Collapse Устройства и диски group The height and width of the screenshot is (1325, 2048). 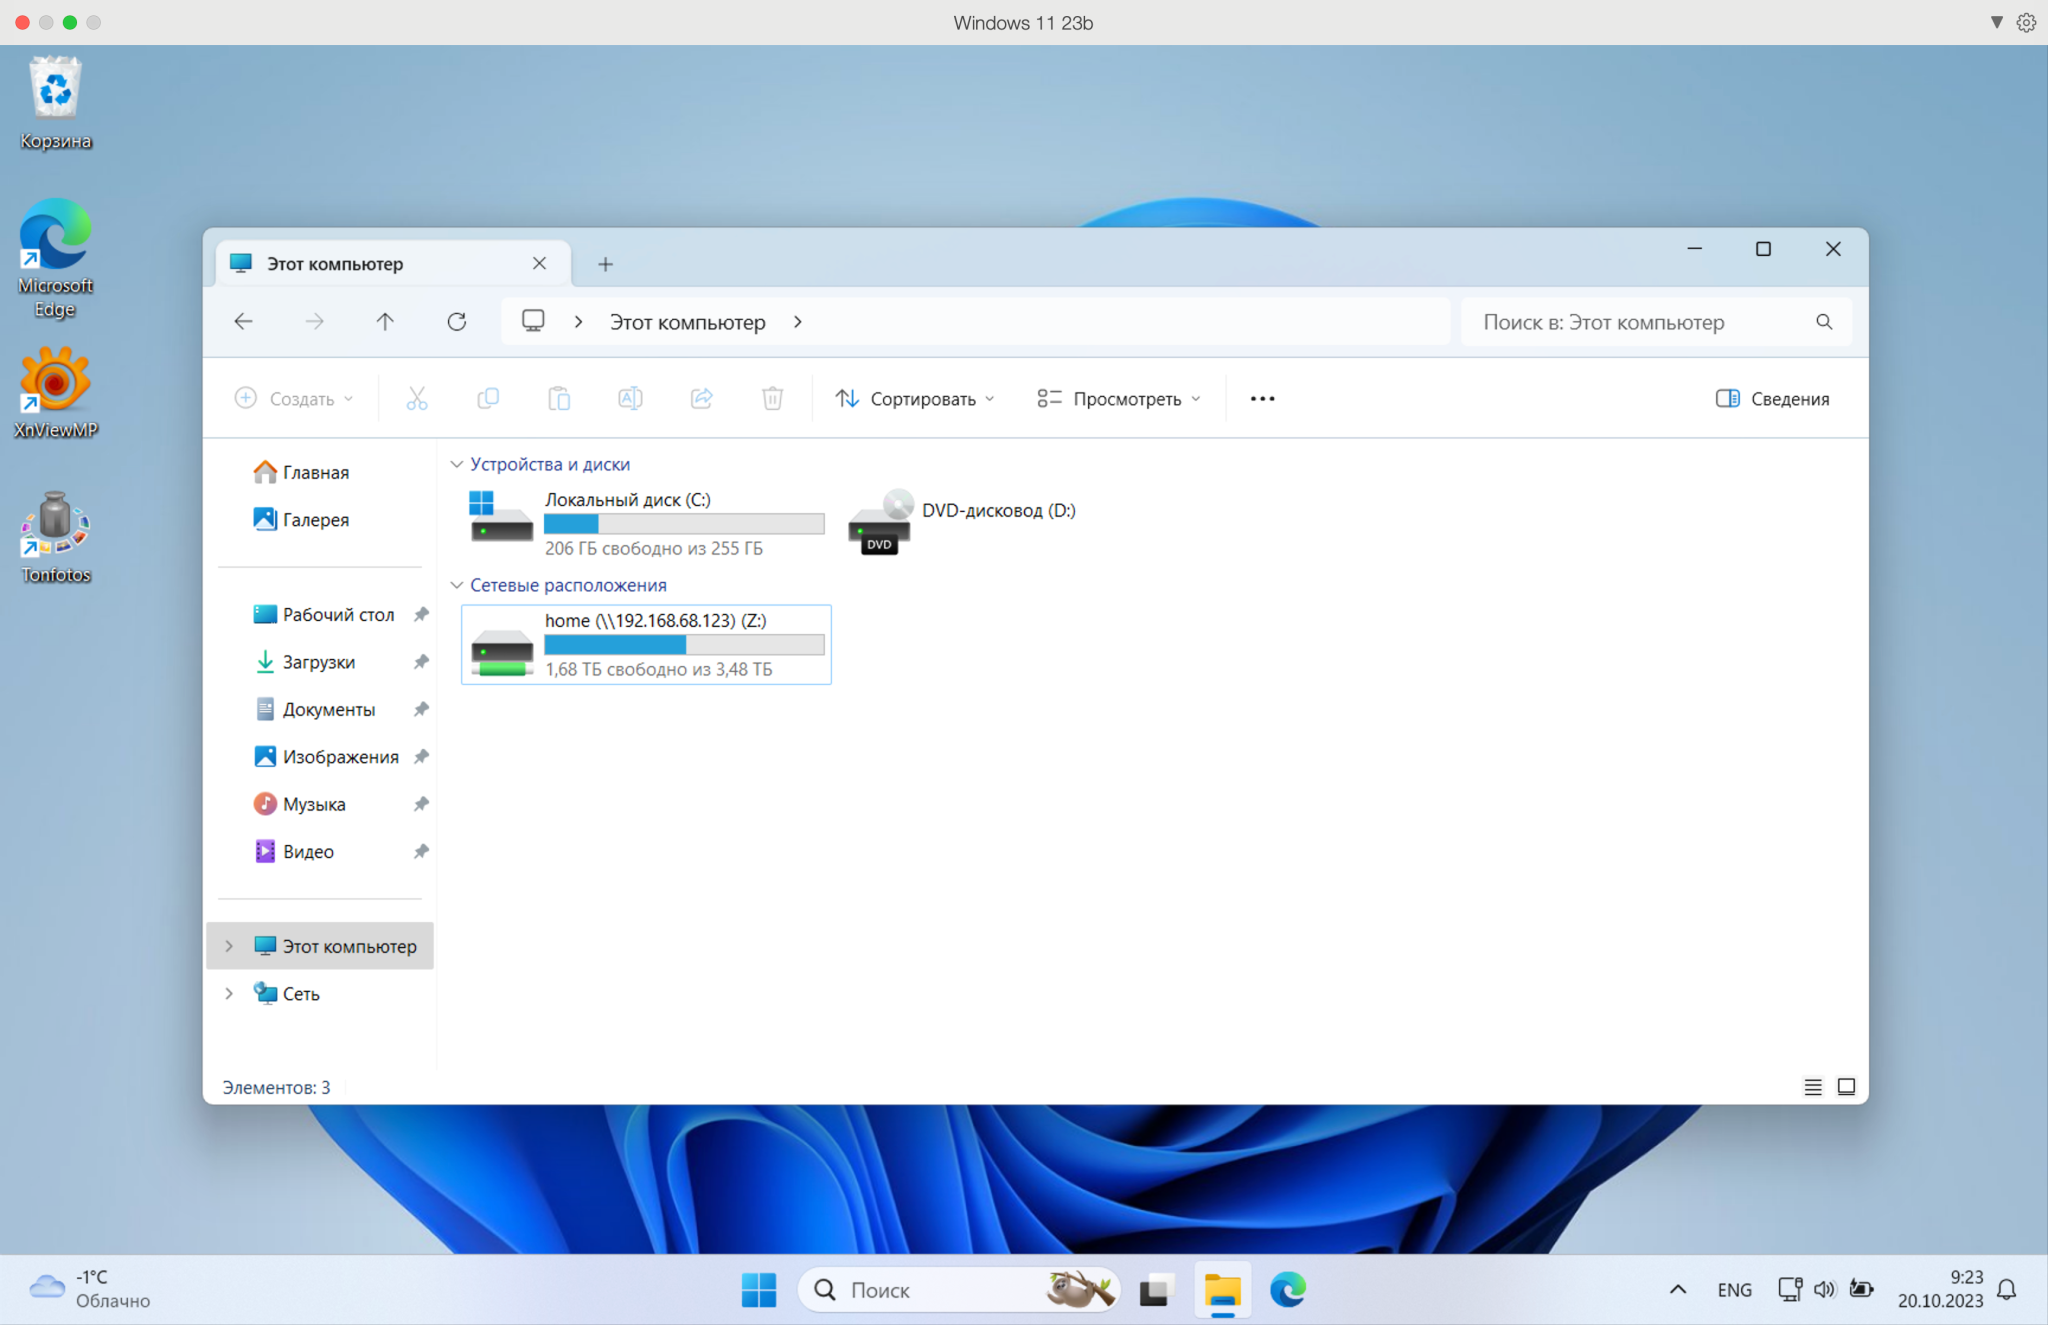tap(457, 464)
